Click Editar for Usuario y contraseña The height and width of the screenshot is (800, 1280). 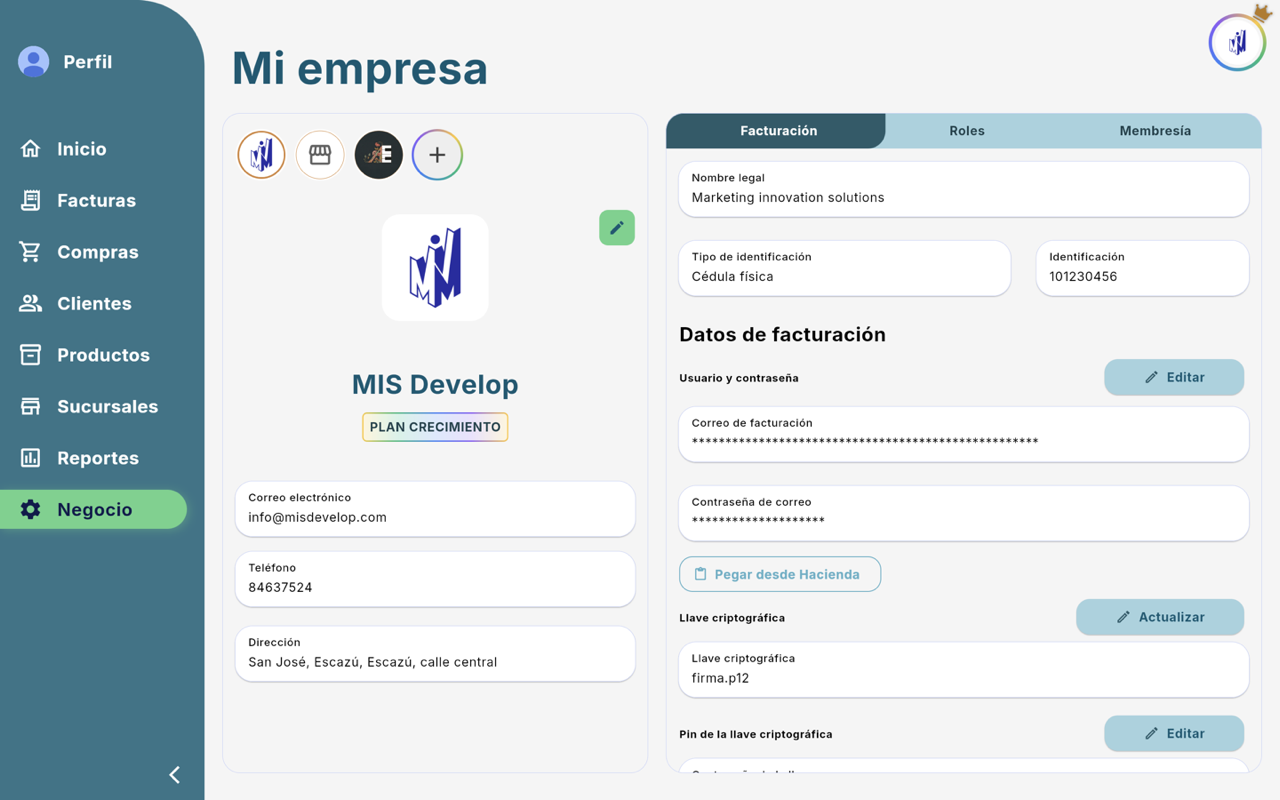pyautogui.click(x=1174, y=377)
